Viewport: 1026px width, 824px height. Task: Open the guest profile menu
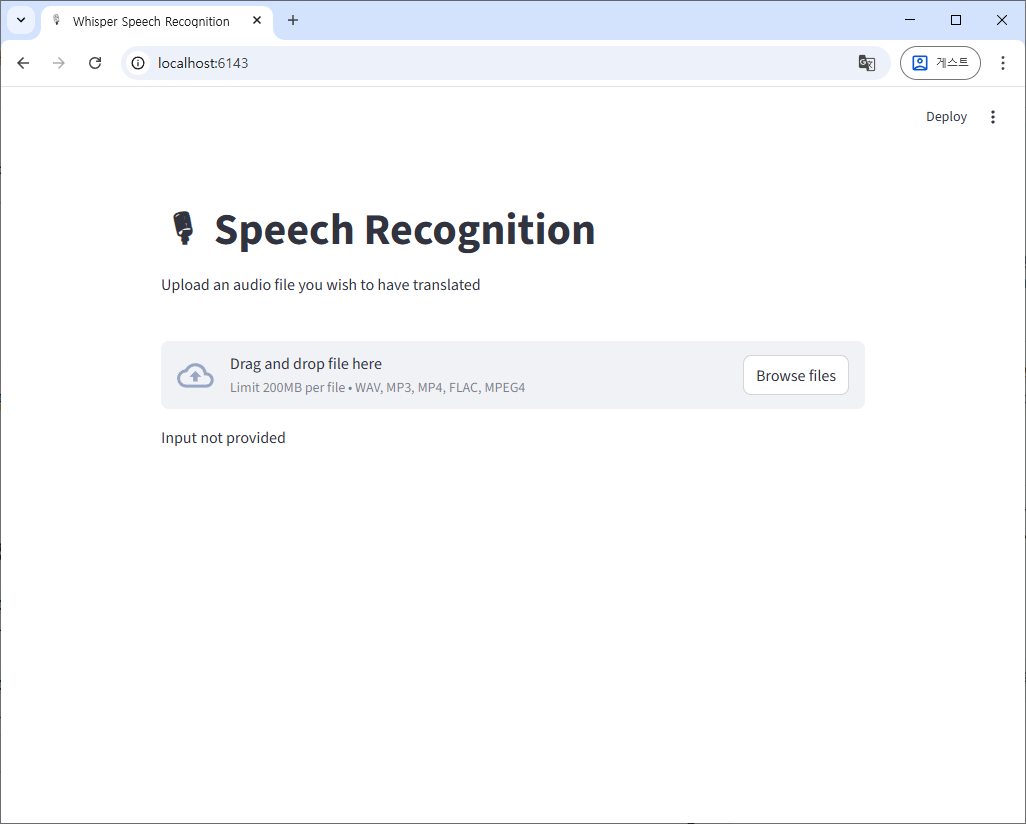pyautogui.click(x=939, y=63)
